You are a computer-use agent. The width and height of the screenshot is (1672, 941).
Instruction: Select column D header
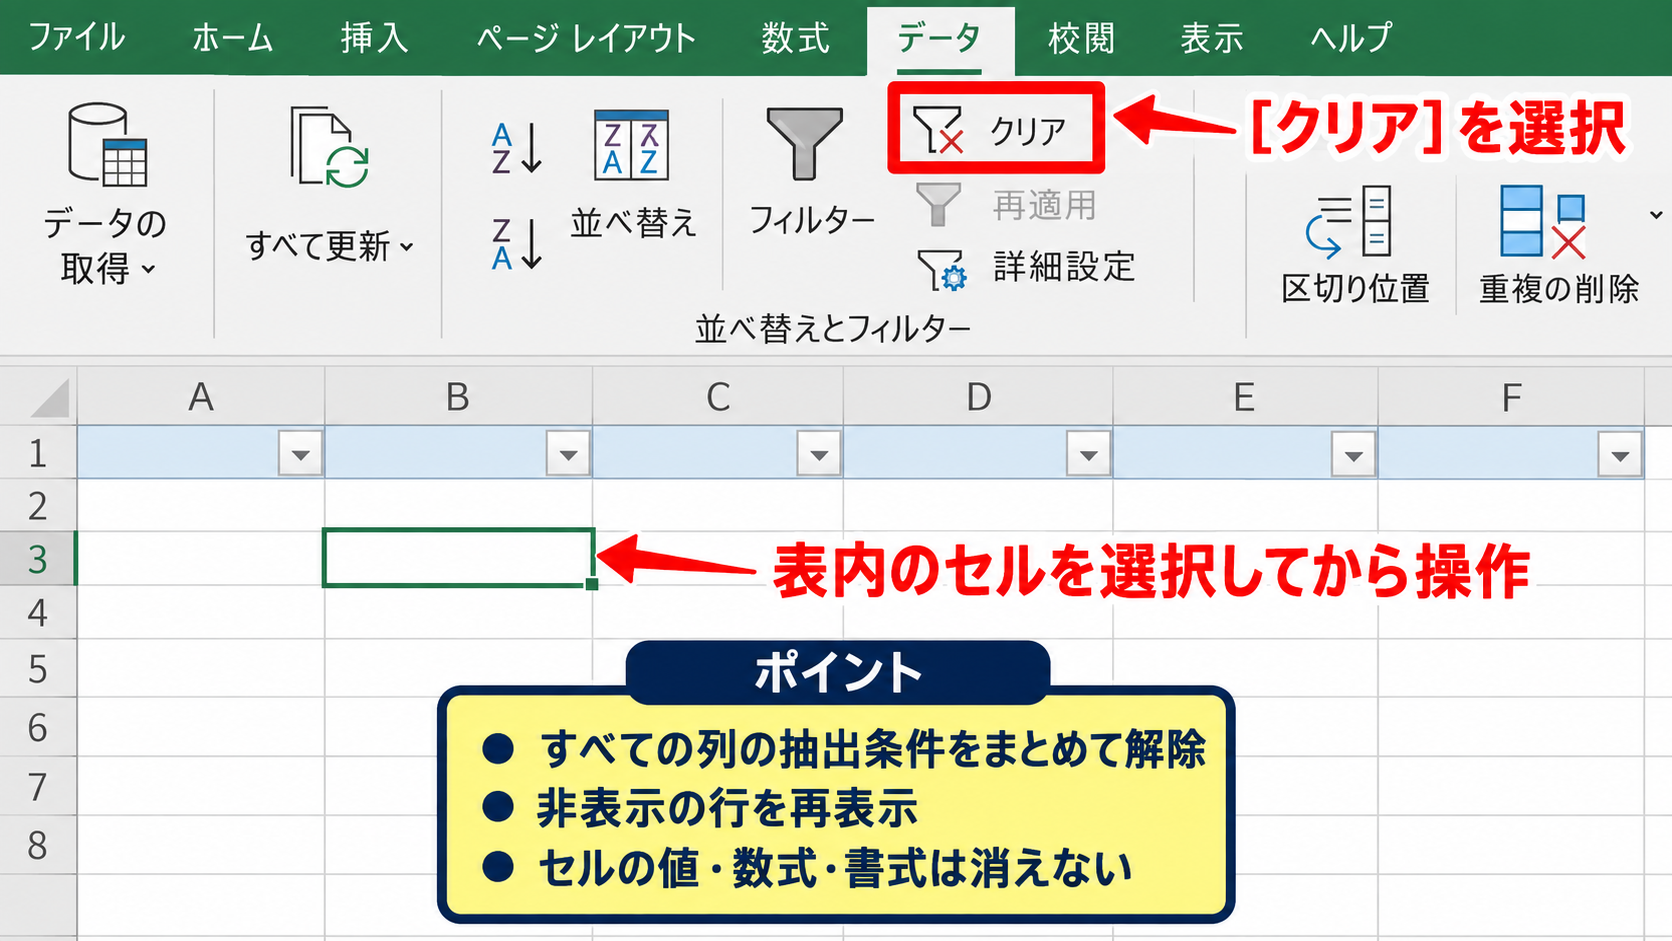(978, 397)
